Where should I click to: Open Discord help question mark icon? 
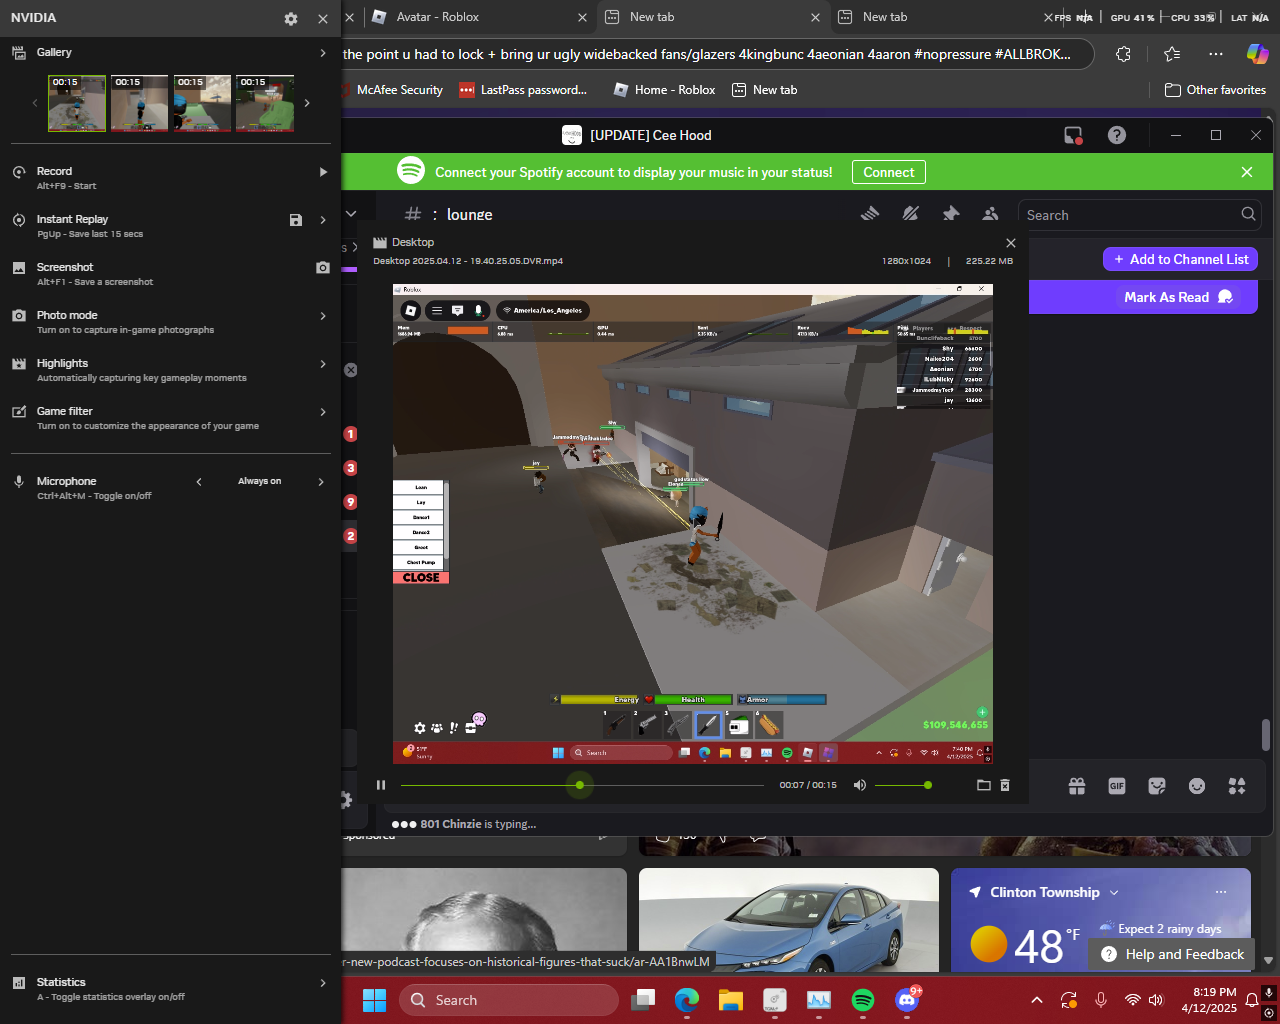pyautogui.click(x=1117, y=135)
